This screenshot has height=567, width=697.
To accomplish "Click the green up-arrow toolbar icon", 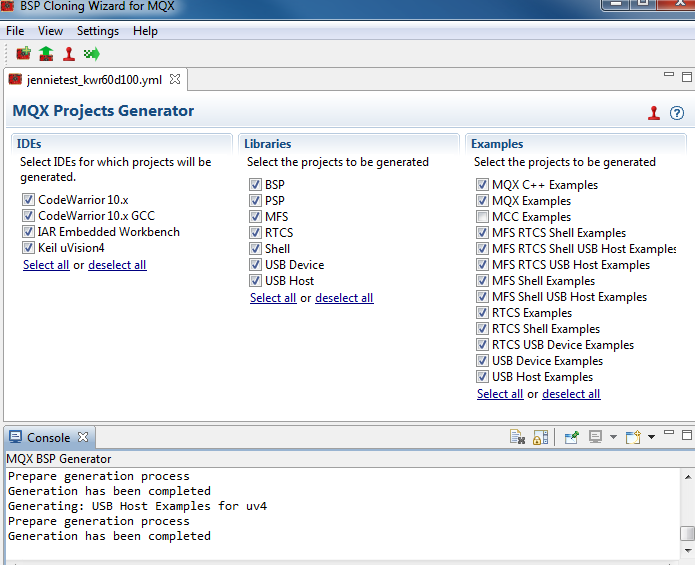I will 46,54.
